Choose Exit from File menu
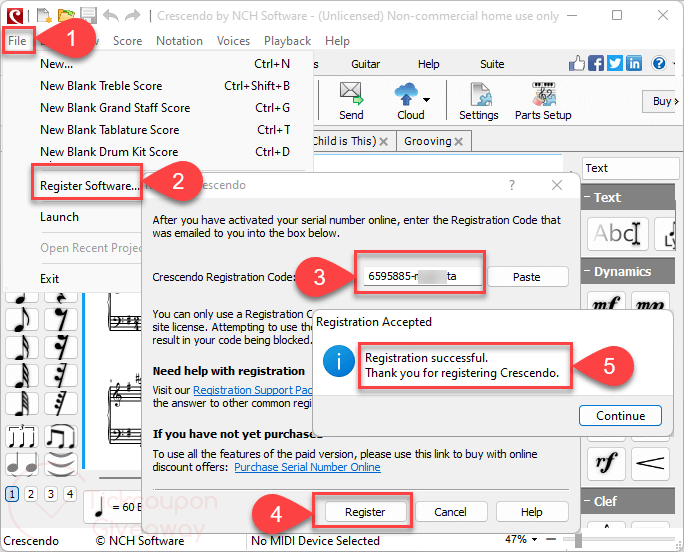This screenshot has height=552, width=684. click(x=50, y=279)
